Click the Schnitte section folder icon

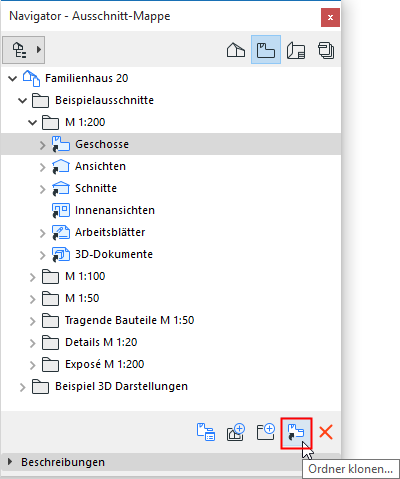click(x=61, y=188)
